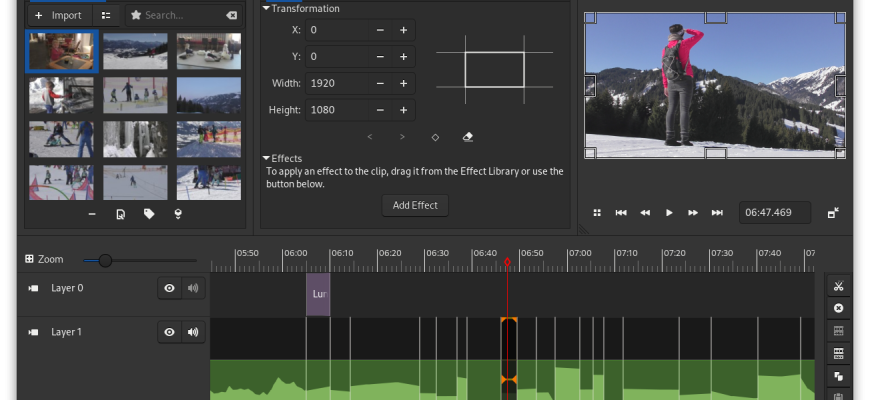
Task: Detach the viewer with the expand icon
Action: pos(833,212)
